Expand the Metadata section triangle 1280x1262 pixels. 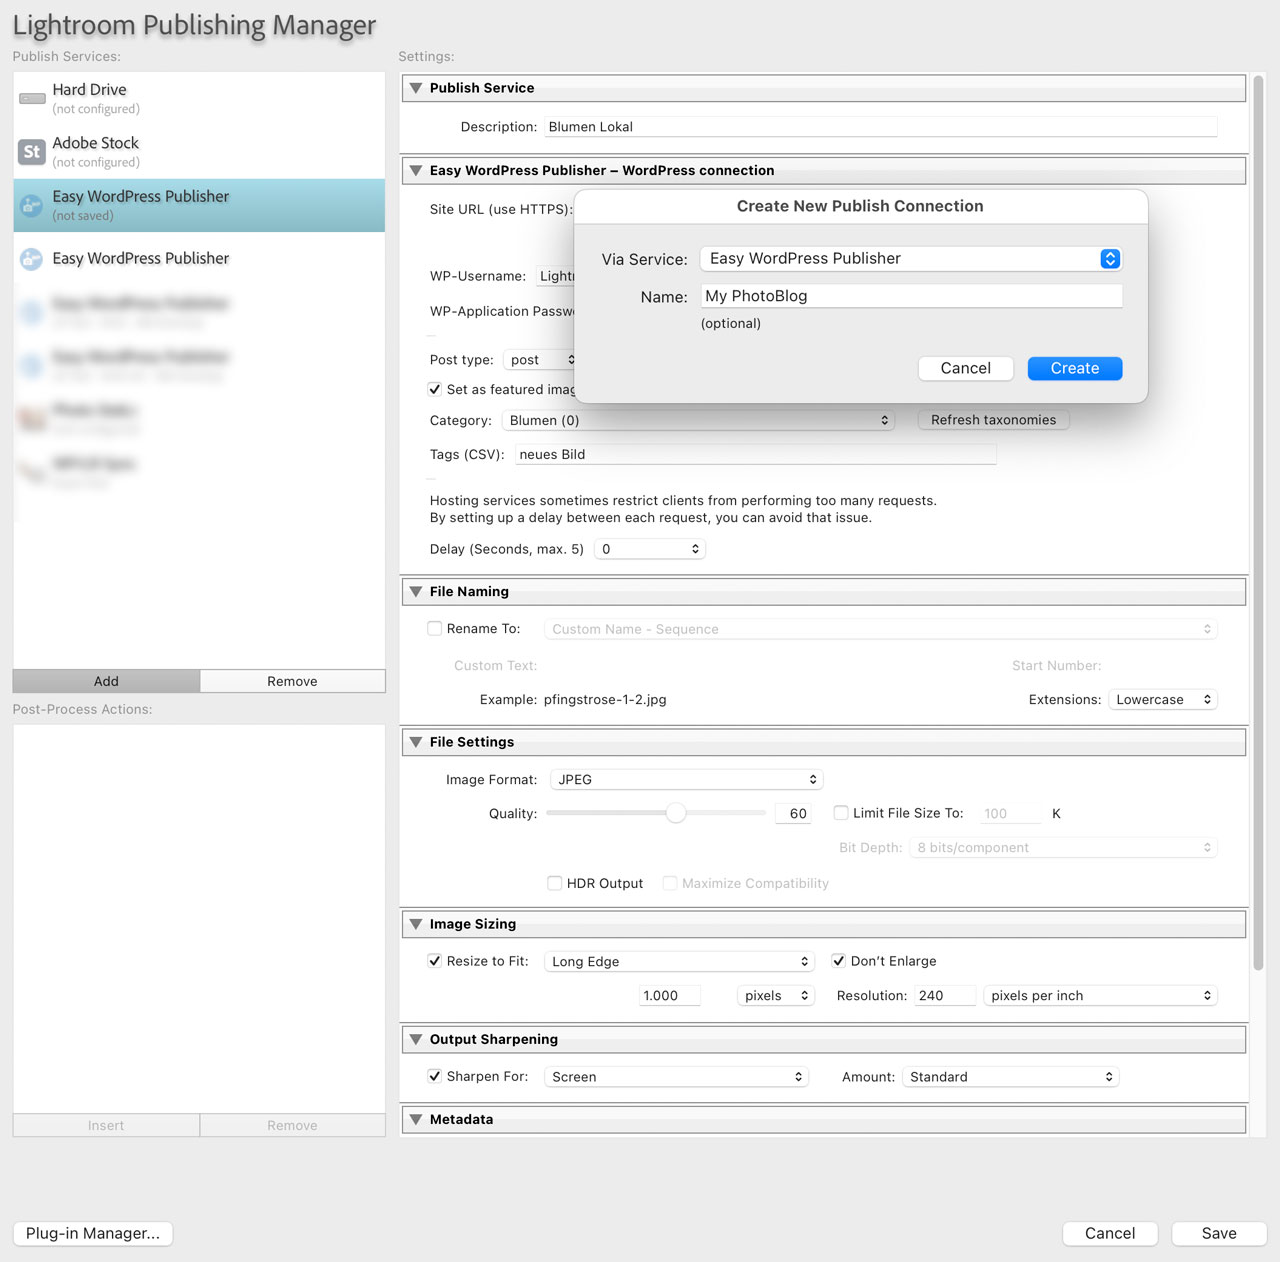coord(416,1120)
